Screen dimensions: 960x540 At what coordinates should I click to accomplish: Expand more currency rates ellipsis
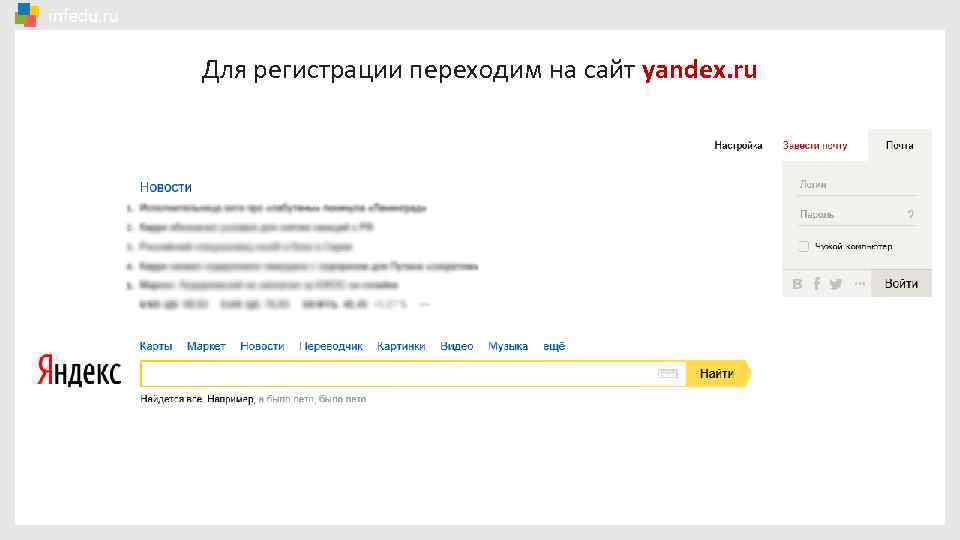point(424,304)
